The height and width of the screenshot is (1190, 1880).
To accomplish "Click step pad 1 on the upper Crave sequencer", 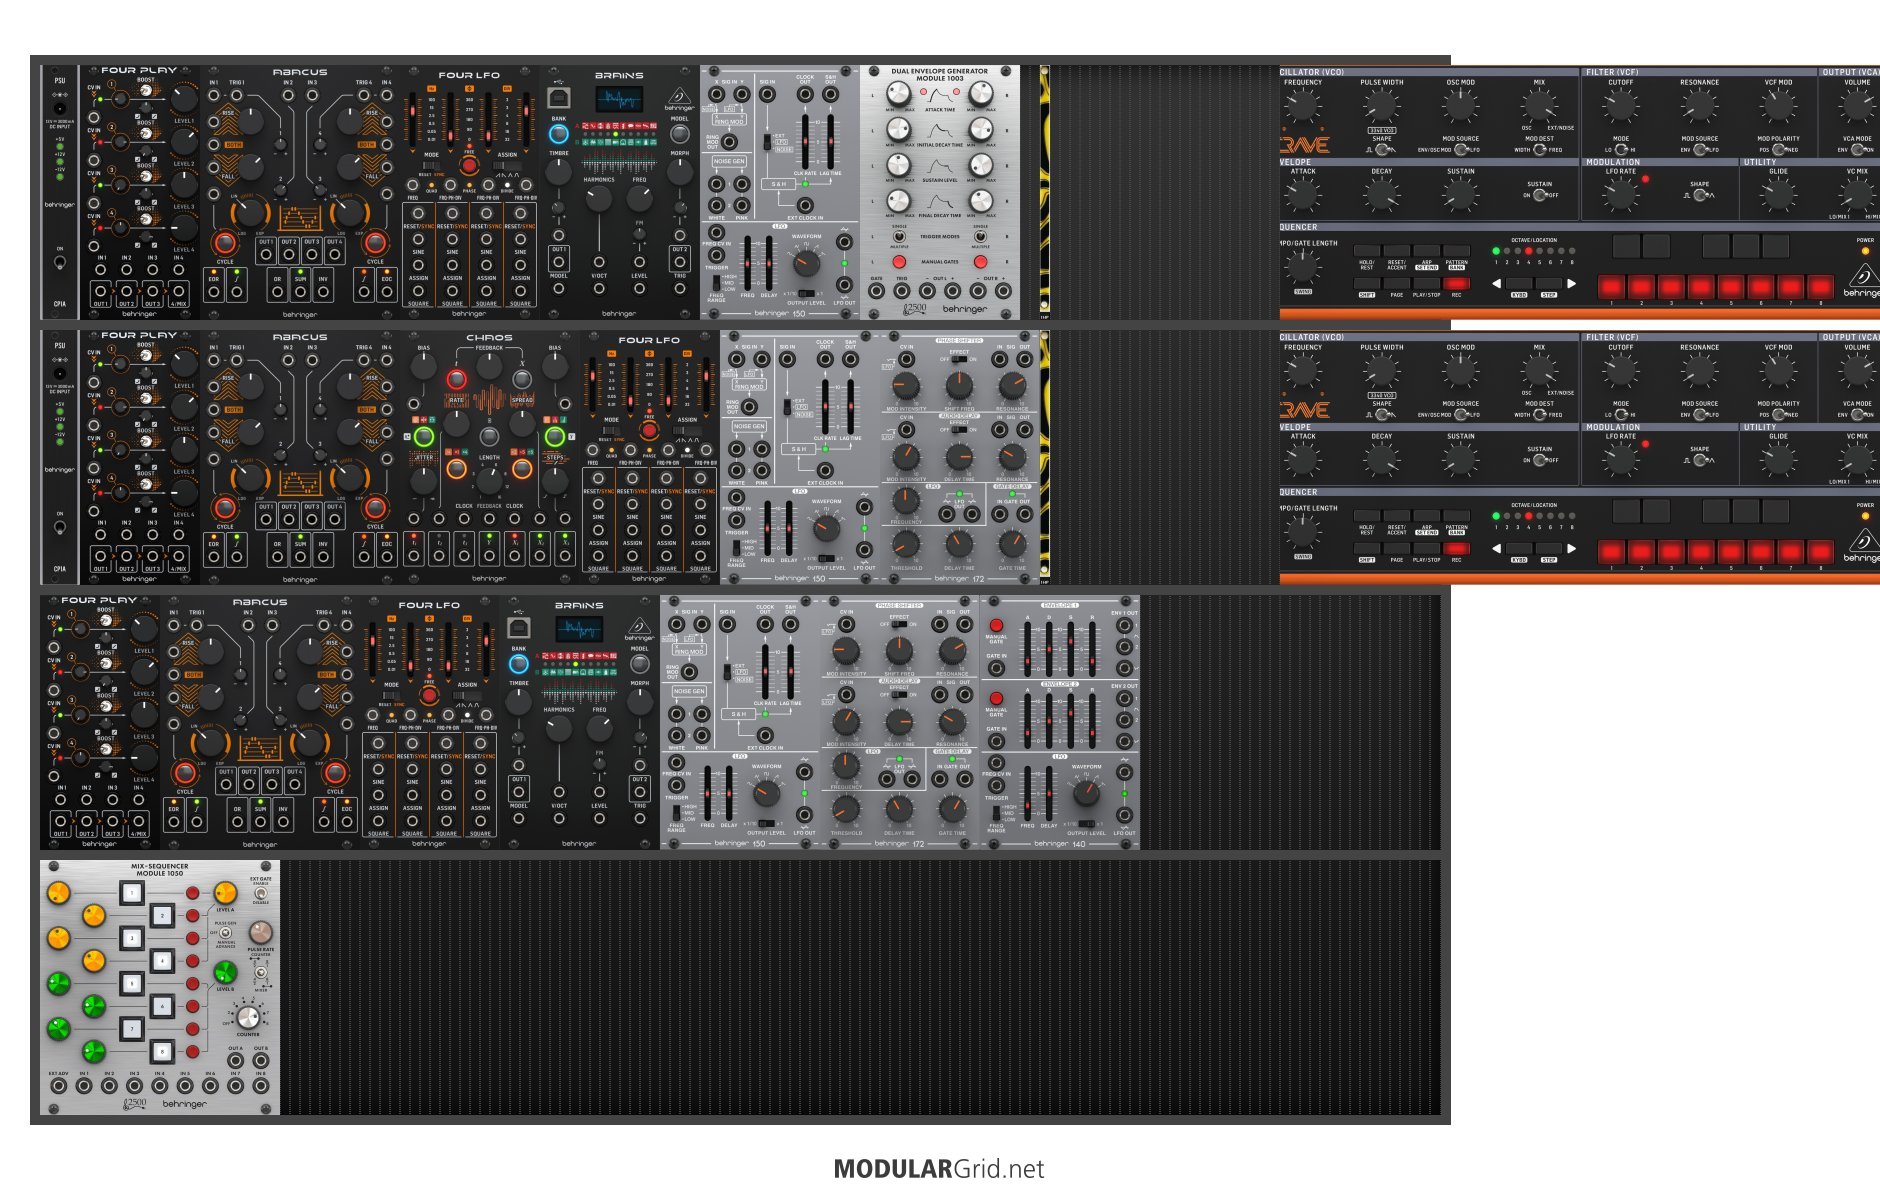I will [x=1611, y=287].
